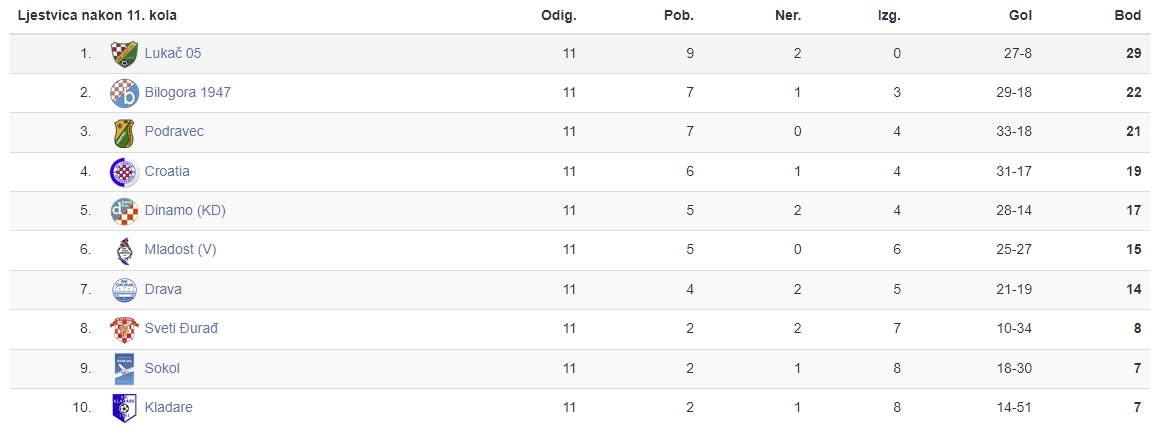Image resolution: width=1160 pixels, height=435 pixels.
Task: Open the Podravec team link
Action: [175, 132]
